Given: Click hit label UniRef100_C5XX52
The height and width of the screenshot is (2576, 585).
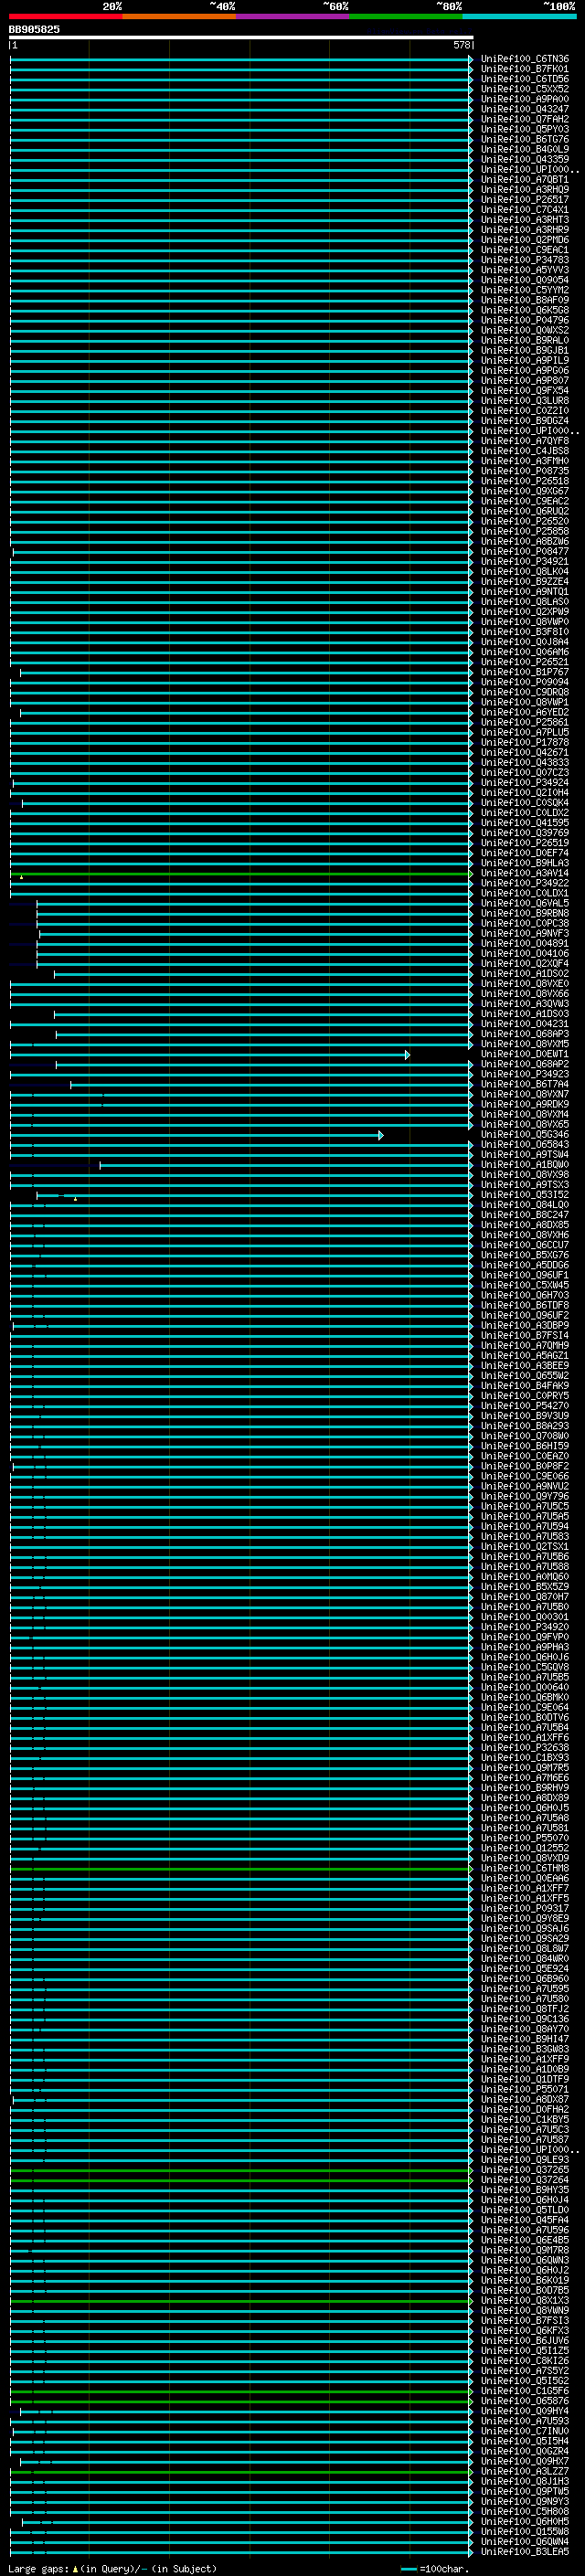Looking at the screenshot, I should [x=525, y=89].
